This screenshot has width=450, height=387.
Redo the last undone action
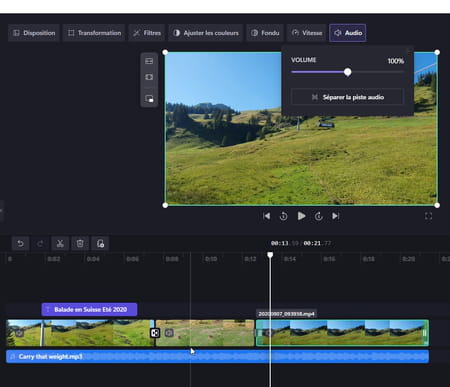pyautogui.click(x=40, y=244)
